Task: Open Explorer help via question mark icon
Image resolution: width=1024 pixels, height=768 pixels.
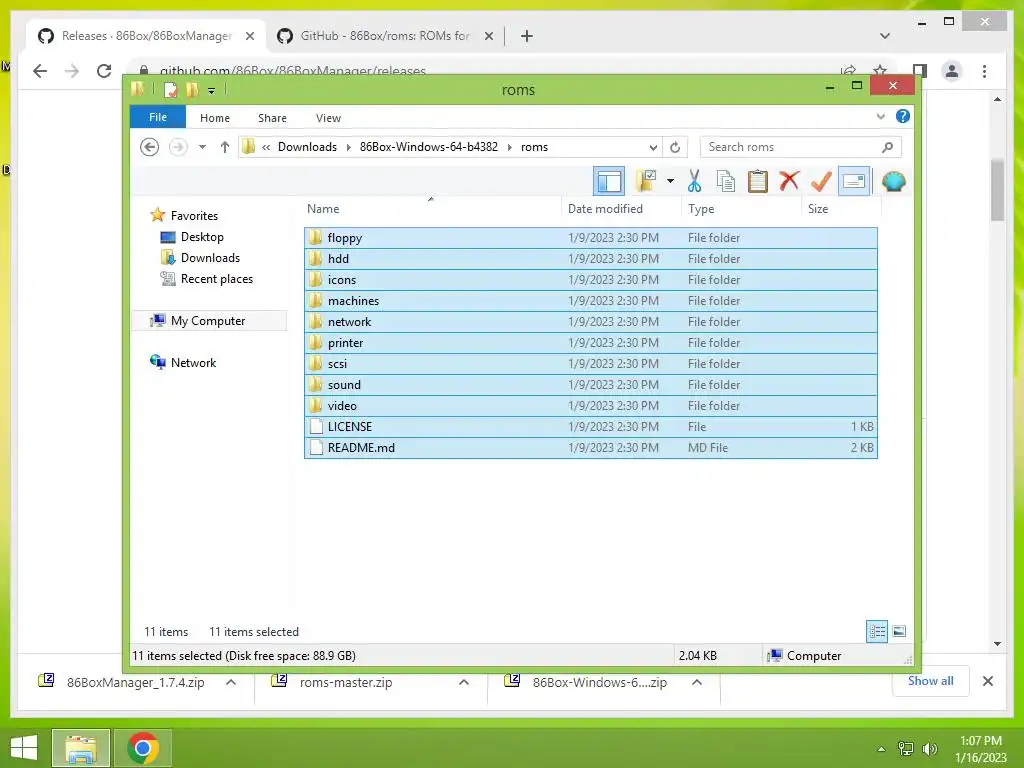Action: (903, 116)
